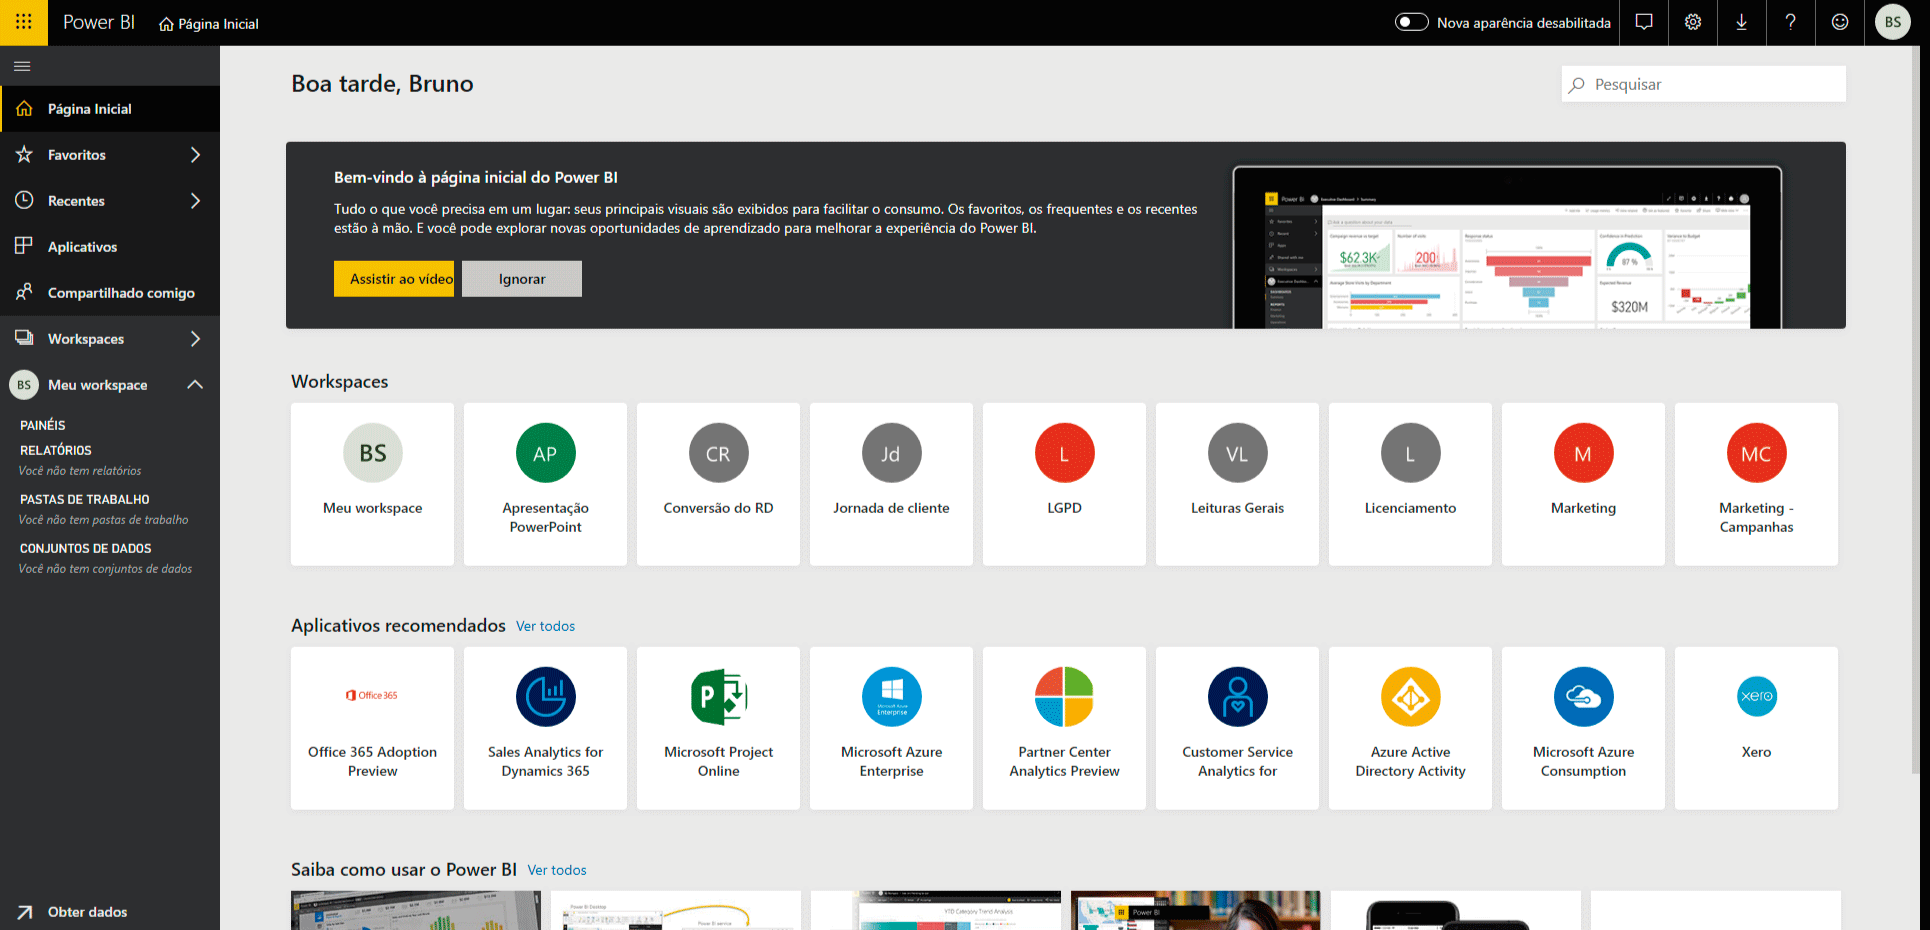Image resolution: width=1930 pixels, height=930 pixels.
Task: Expand Recentes flyout chevron
Action: tap(195, 201)
